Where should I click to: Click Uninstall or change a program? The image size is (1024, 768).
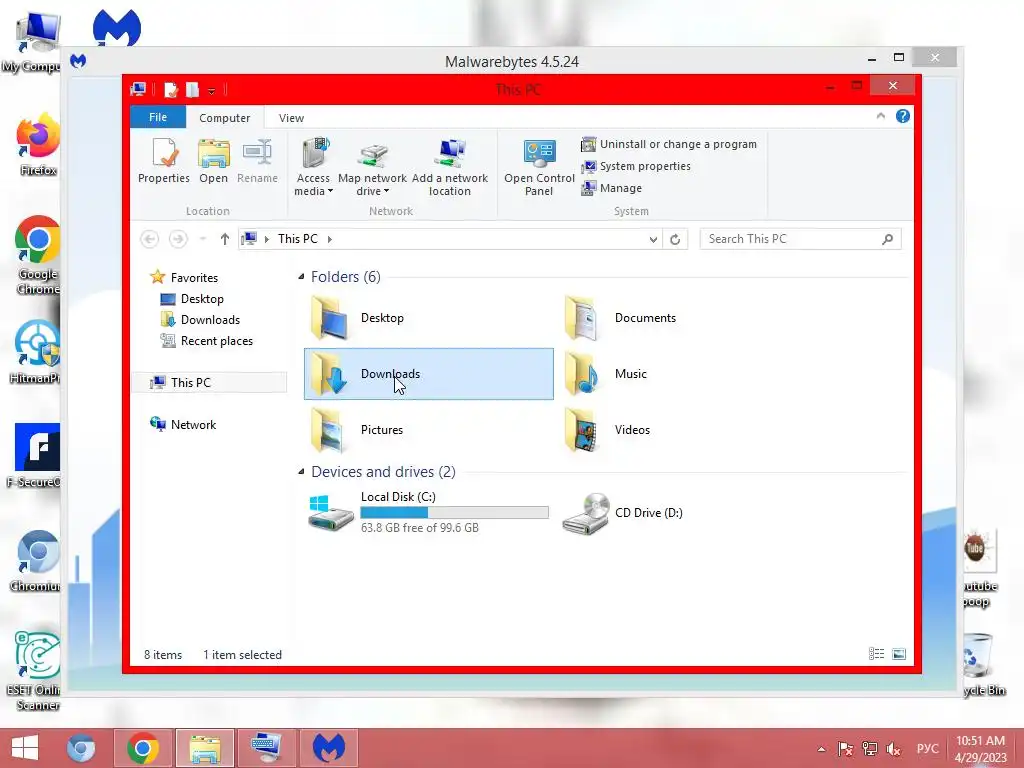[x=669, y=144]
